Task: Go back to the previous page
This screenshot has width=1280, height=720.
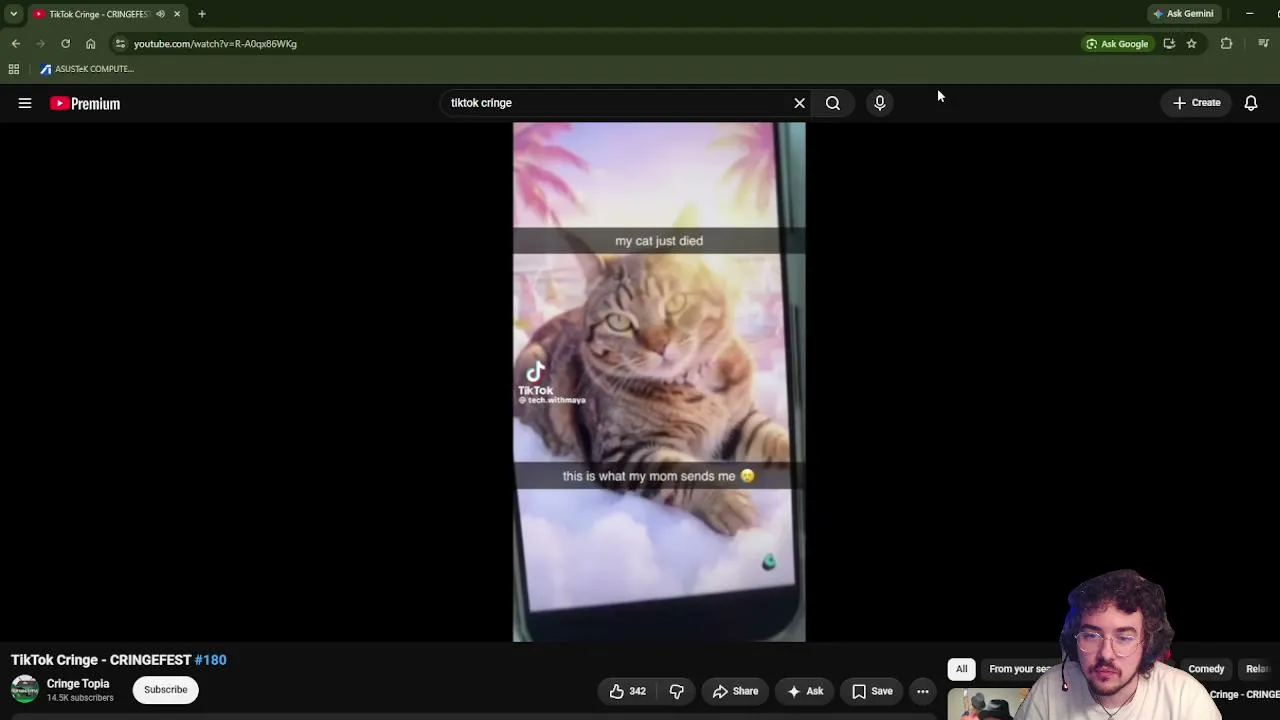Action: pos(16,44)
